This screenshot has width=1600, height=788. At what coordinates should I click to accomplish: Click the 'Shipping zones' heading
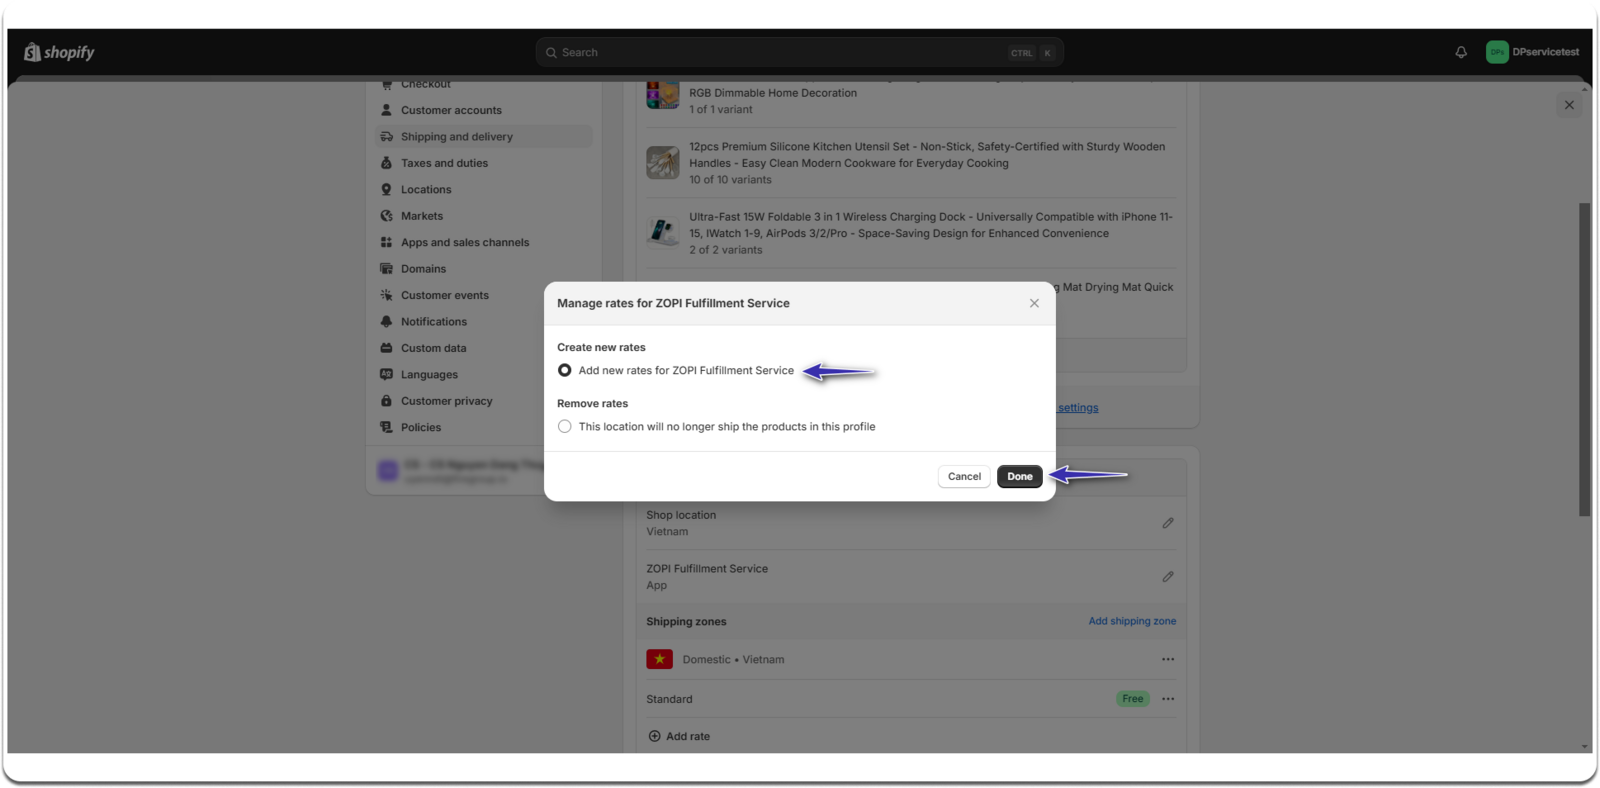686,622
